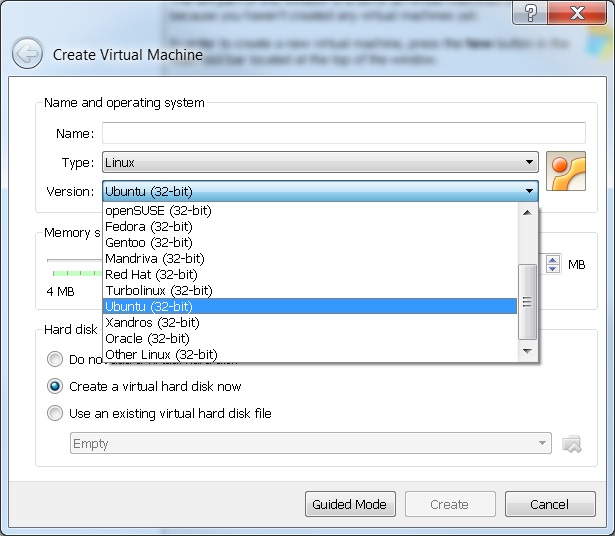Choose Red Hat (32-bit) from the list
The height and width of the screenshot is (536, 615).
click(x=310, y=275)
